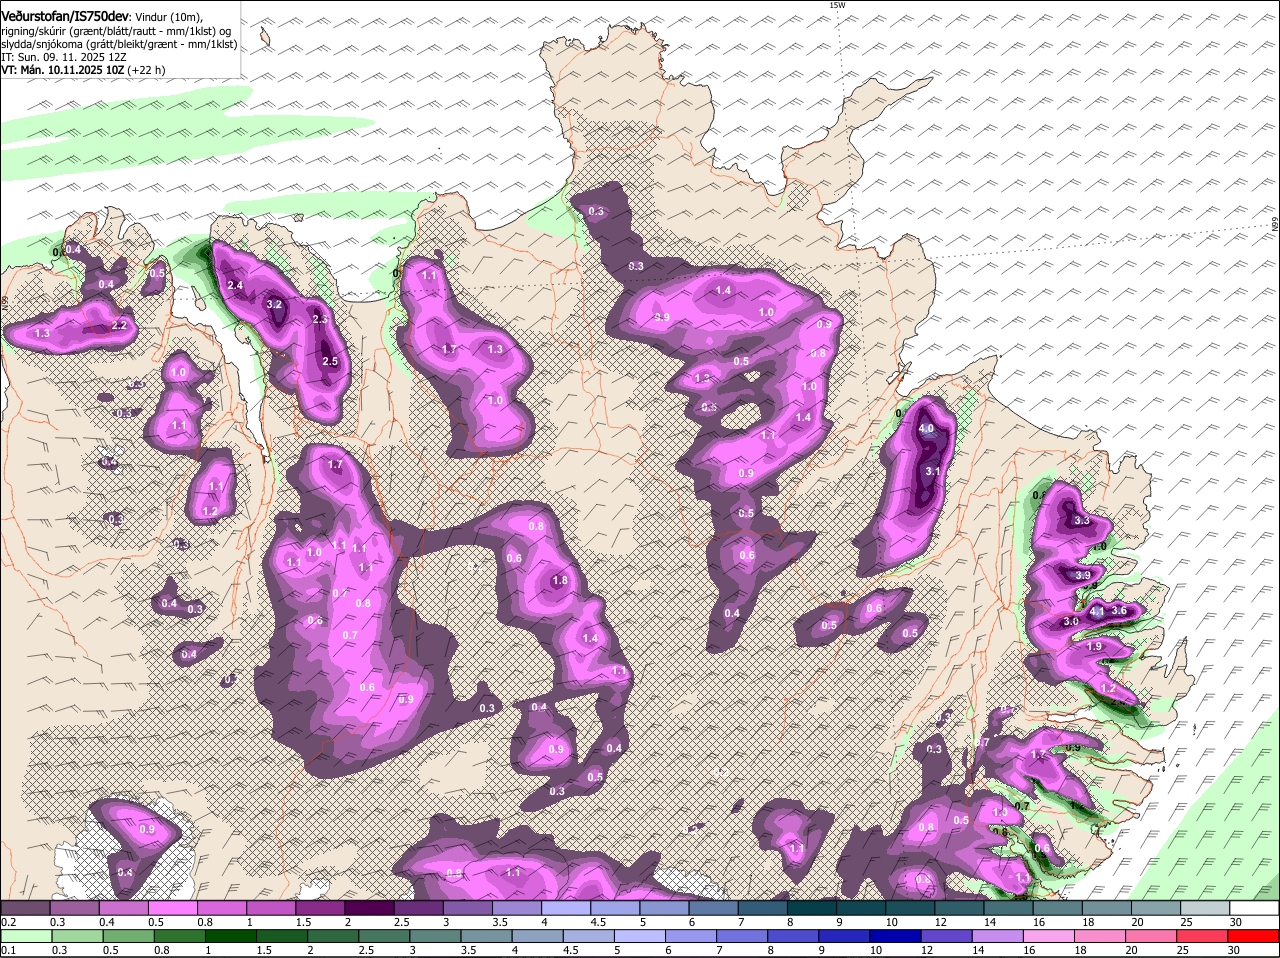Image resolution: width=1280 pixels, height=958 pixels.
Task: Select darkest purple swatch at 2 in snow legend
Action: [369, 909]
